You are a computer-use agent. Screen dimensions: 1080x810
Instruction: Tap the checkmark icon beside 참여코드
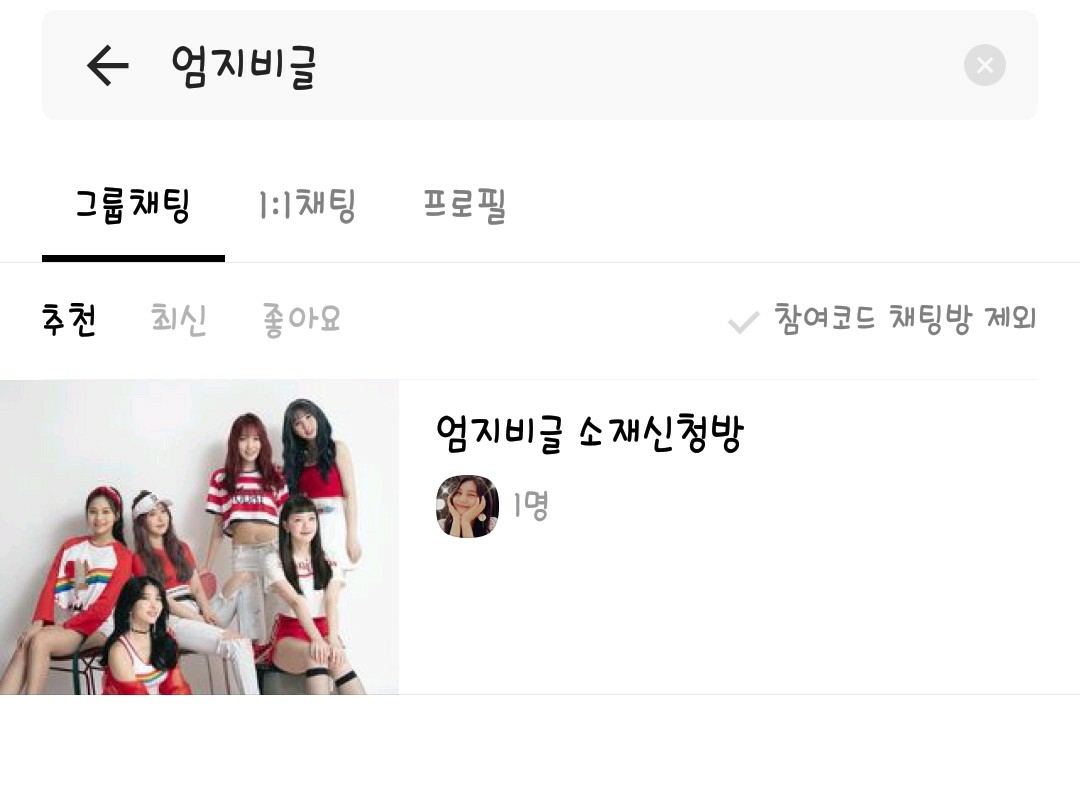click(x=744, y=322)
